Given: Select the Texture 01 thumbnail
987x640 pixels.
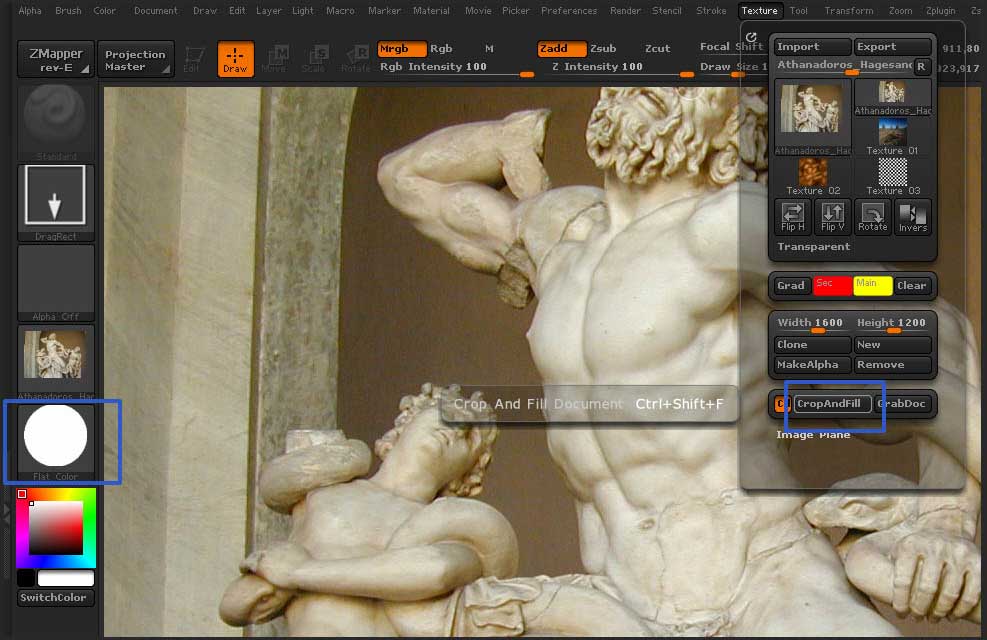Looking at the screenshot, I should tap(893, 134).
